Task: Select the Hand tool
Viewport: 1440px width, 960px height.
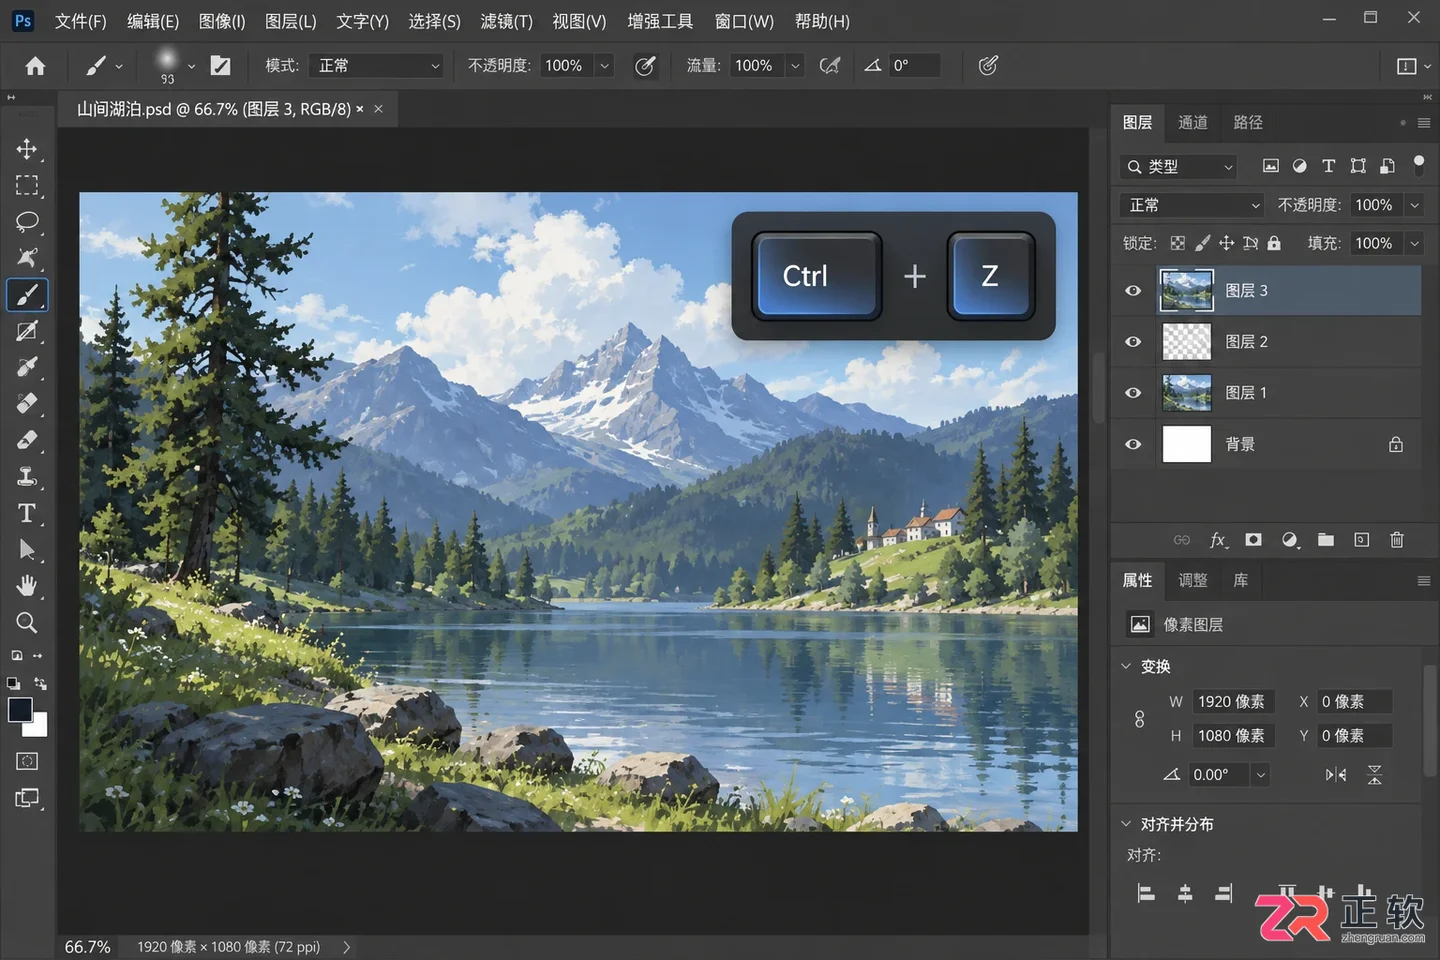Action: tap(27, 586)
